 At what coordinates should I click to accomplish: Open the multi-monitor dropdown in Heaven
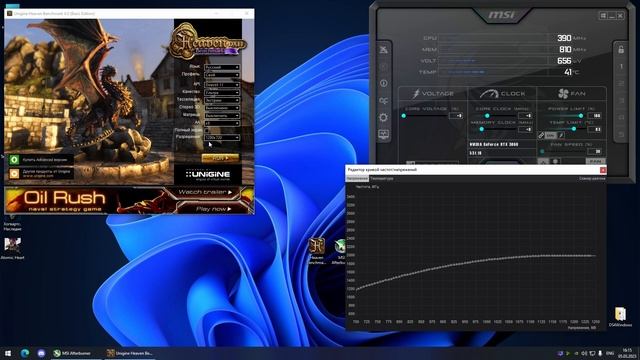(222, 116)
